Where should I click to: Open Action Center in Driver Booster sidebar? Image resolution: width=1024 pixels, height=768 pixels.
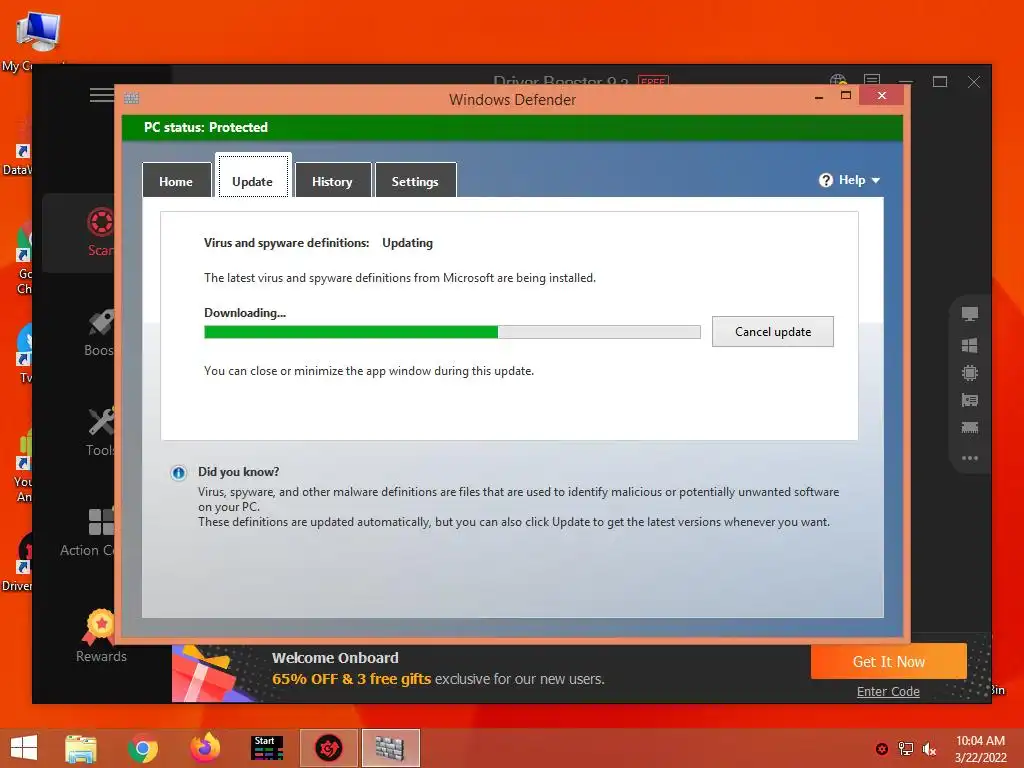pos(88,532)
